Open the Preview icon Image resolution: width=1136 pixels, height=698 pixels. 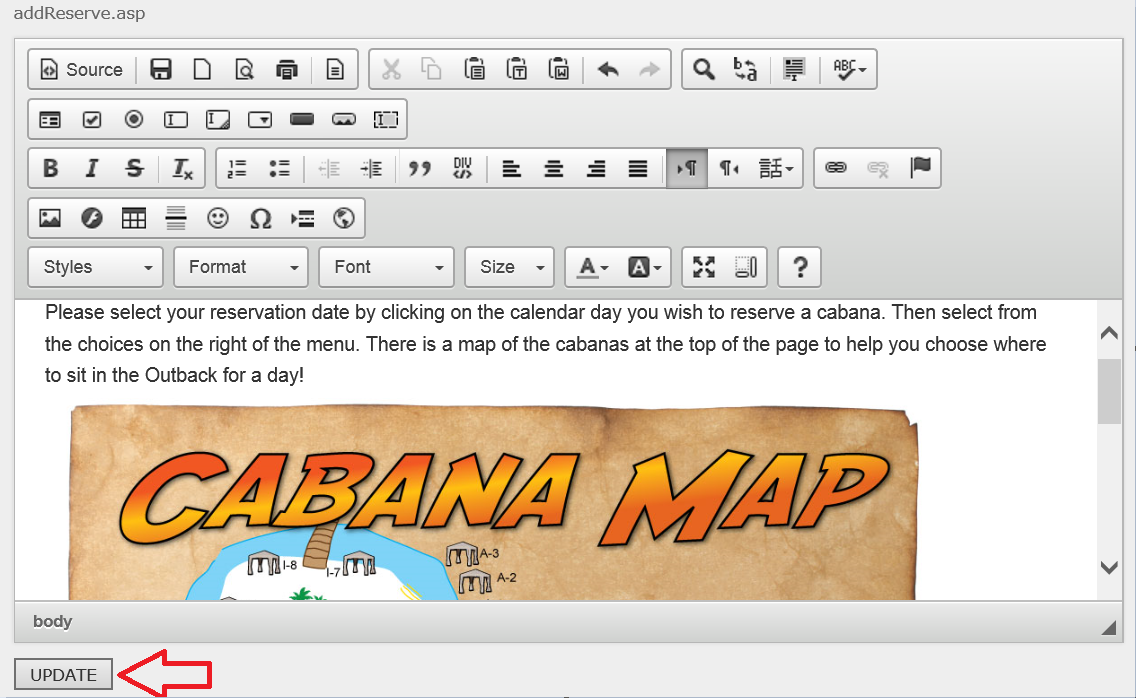[244, 70]
